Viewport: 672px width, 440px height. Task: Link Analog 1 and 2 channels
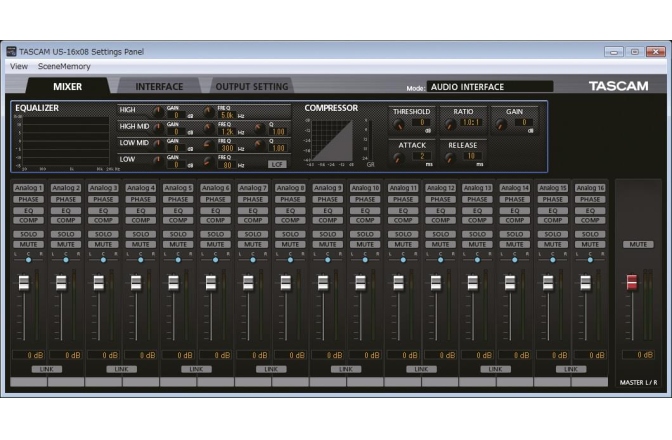47,369
